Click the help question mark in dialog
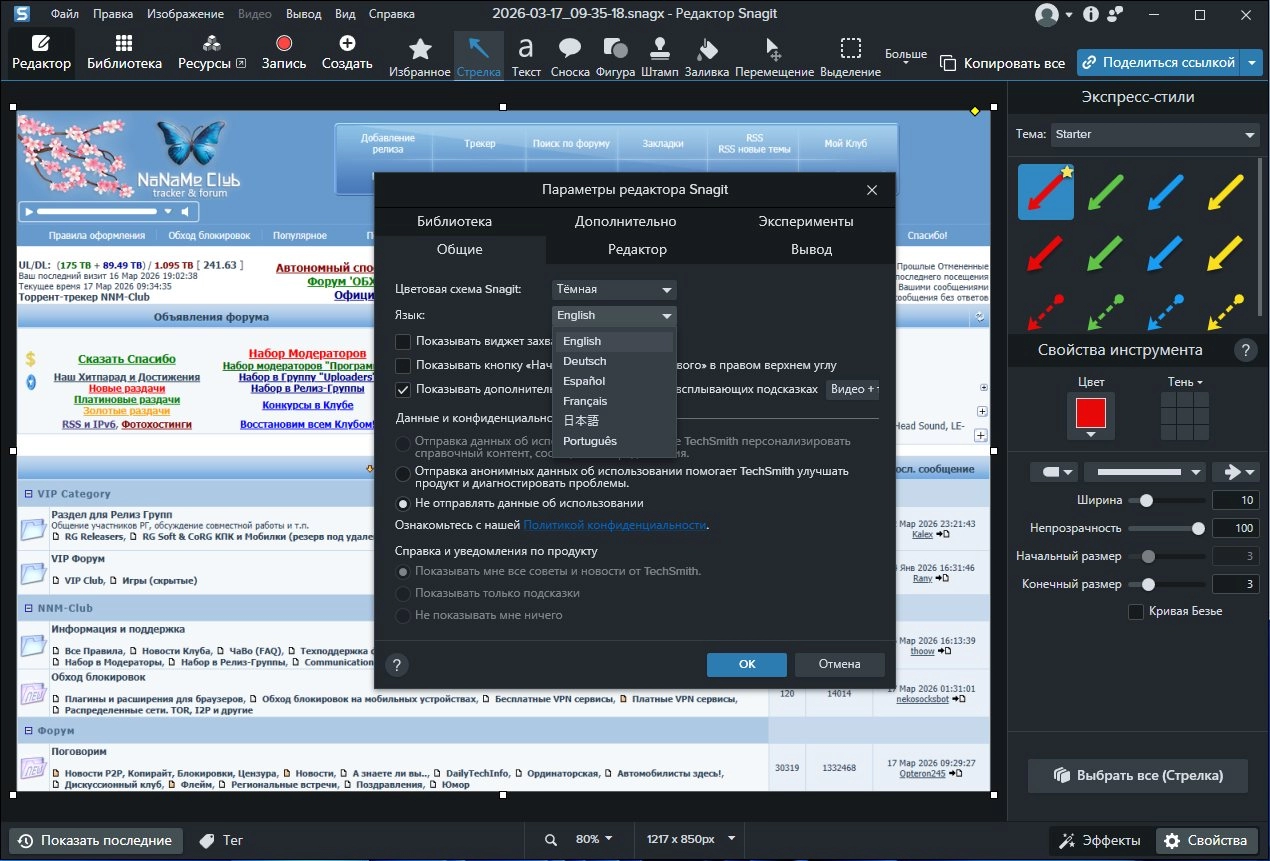Screen dimensions: 1270x861 396,665
